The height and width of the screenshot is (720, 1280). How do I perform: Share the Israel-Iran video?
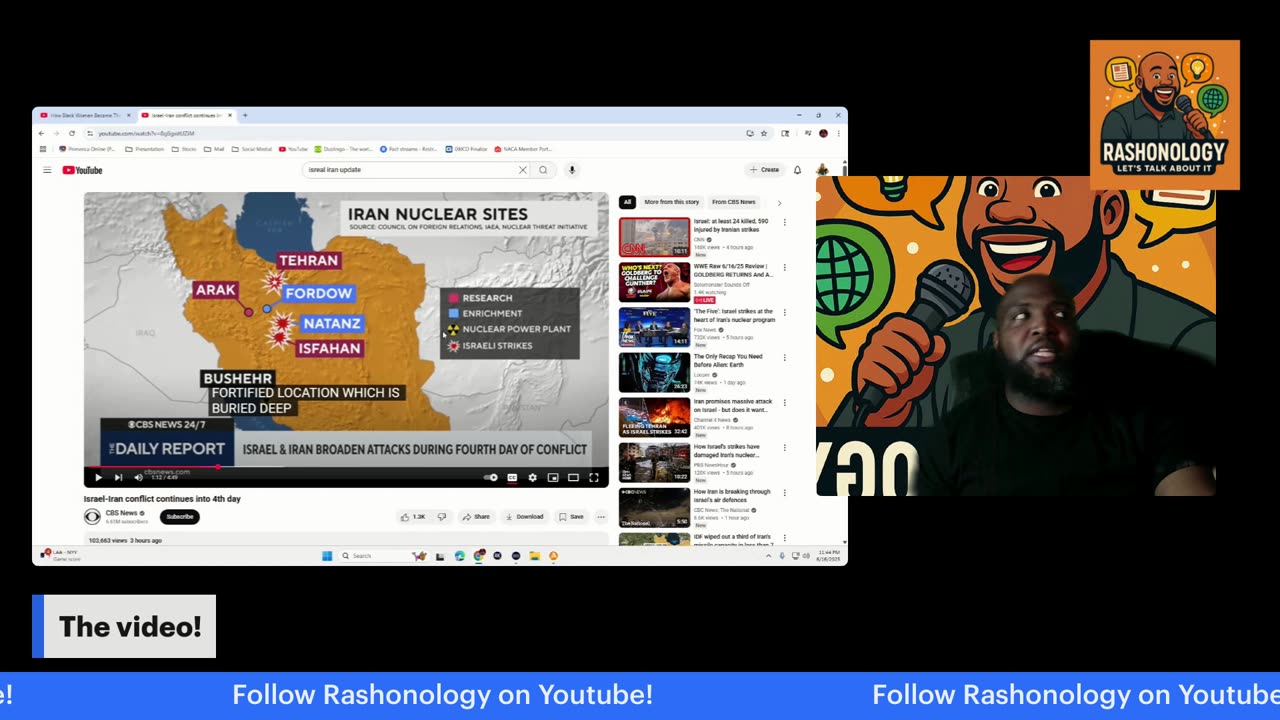[x=475, y=517]
